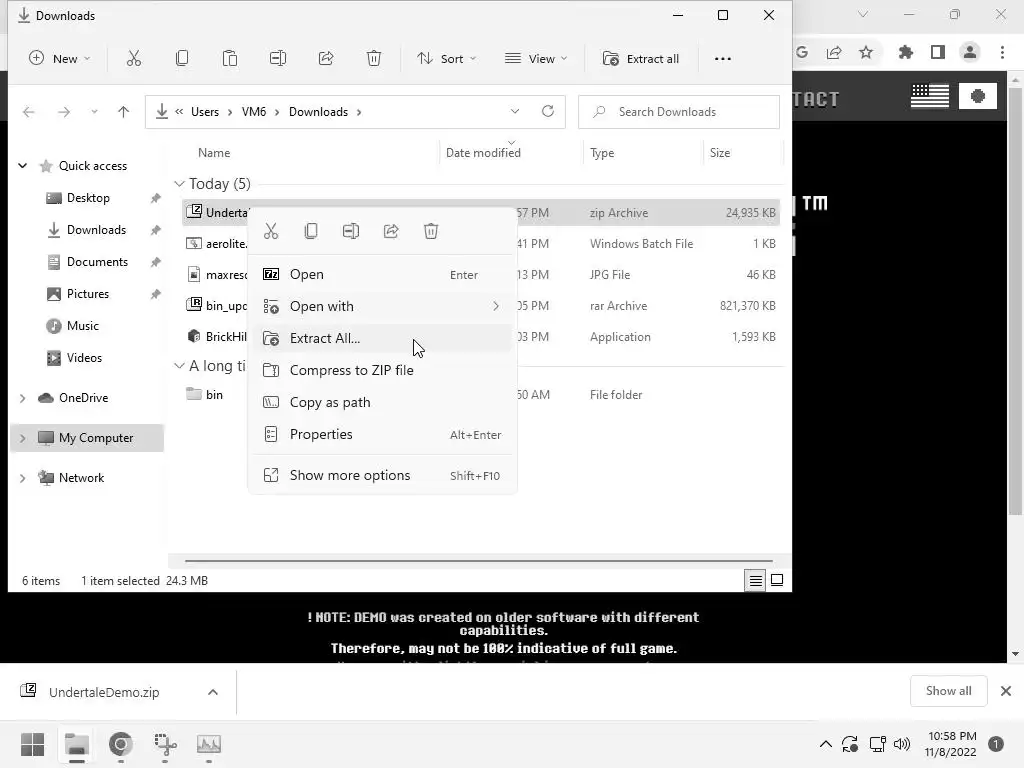Click the Delete trash icon in Explorer toolbar
Viewport: 1024px width, 768px height.
[374, 59]
